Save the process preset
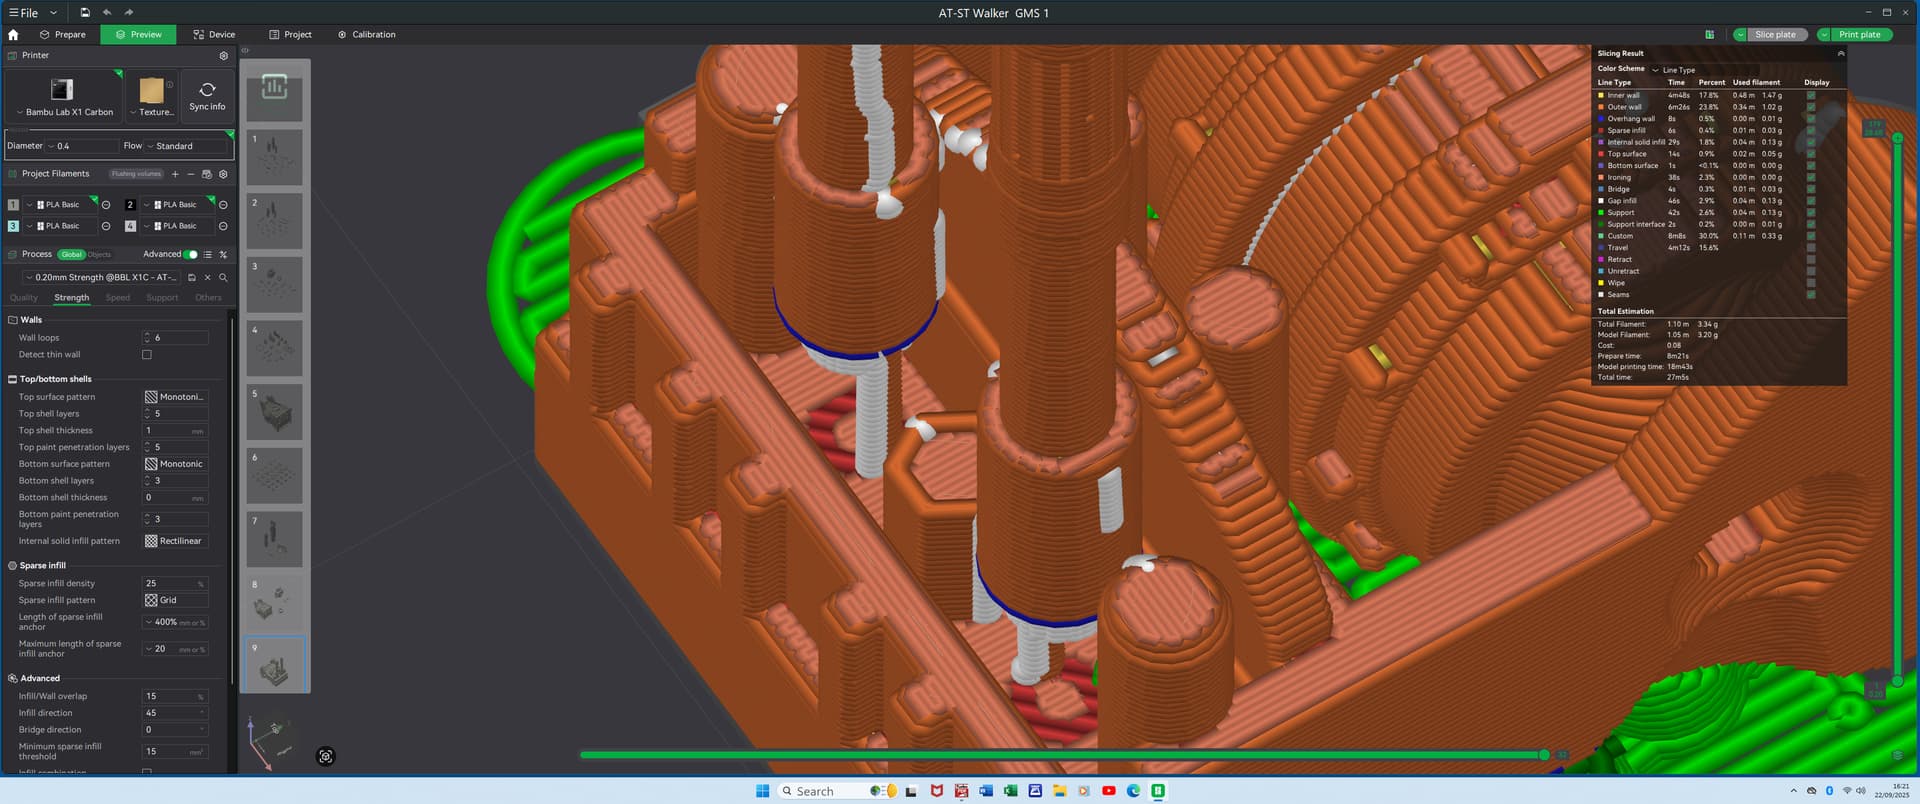 coord(192,278)
